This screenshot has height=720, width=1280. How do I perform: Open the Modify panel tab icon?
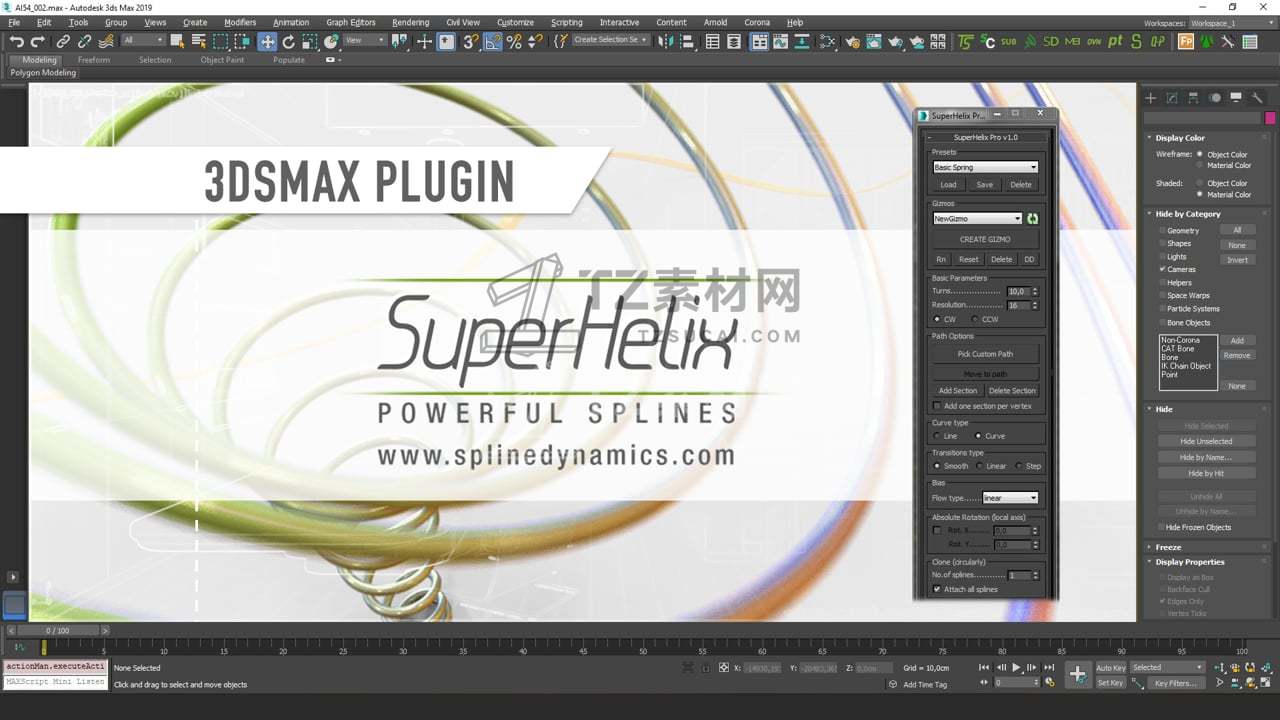coord(1172,97)
